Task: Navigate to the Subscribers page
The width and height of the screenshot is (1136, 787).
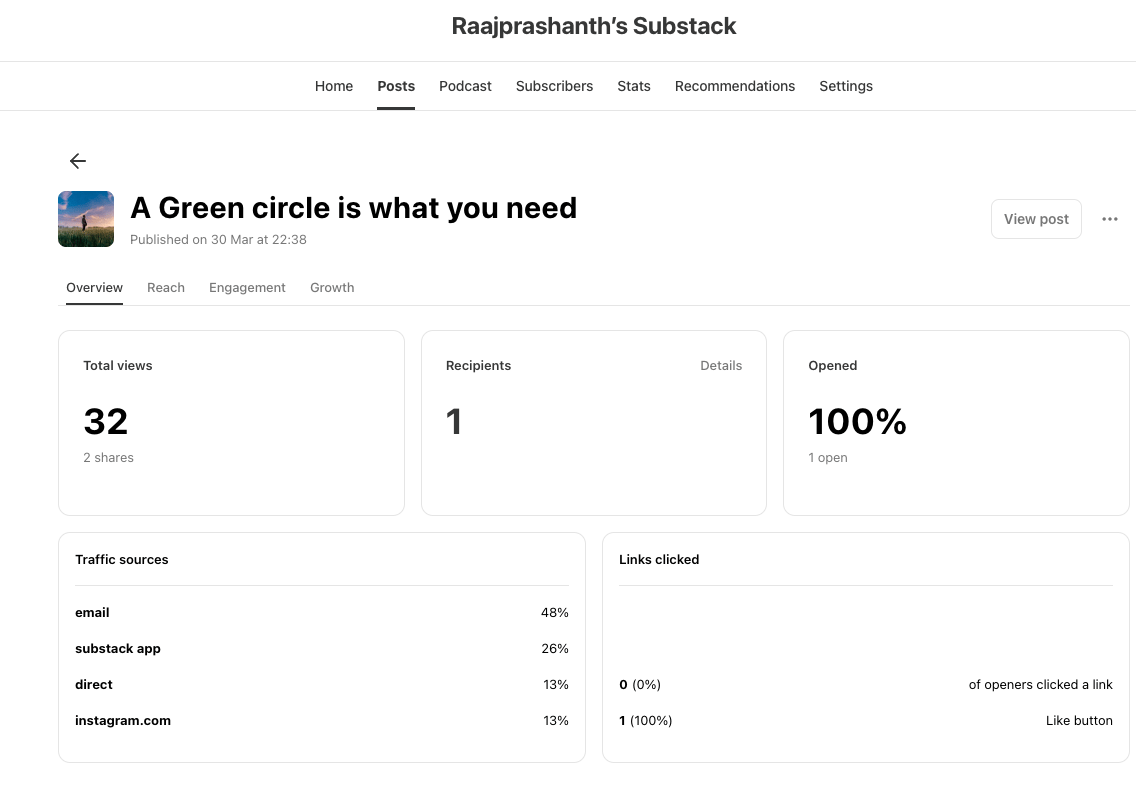Action: pyautogui.click(x=554, y=86)
